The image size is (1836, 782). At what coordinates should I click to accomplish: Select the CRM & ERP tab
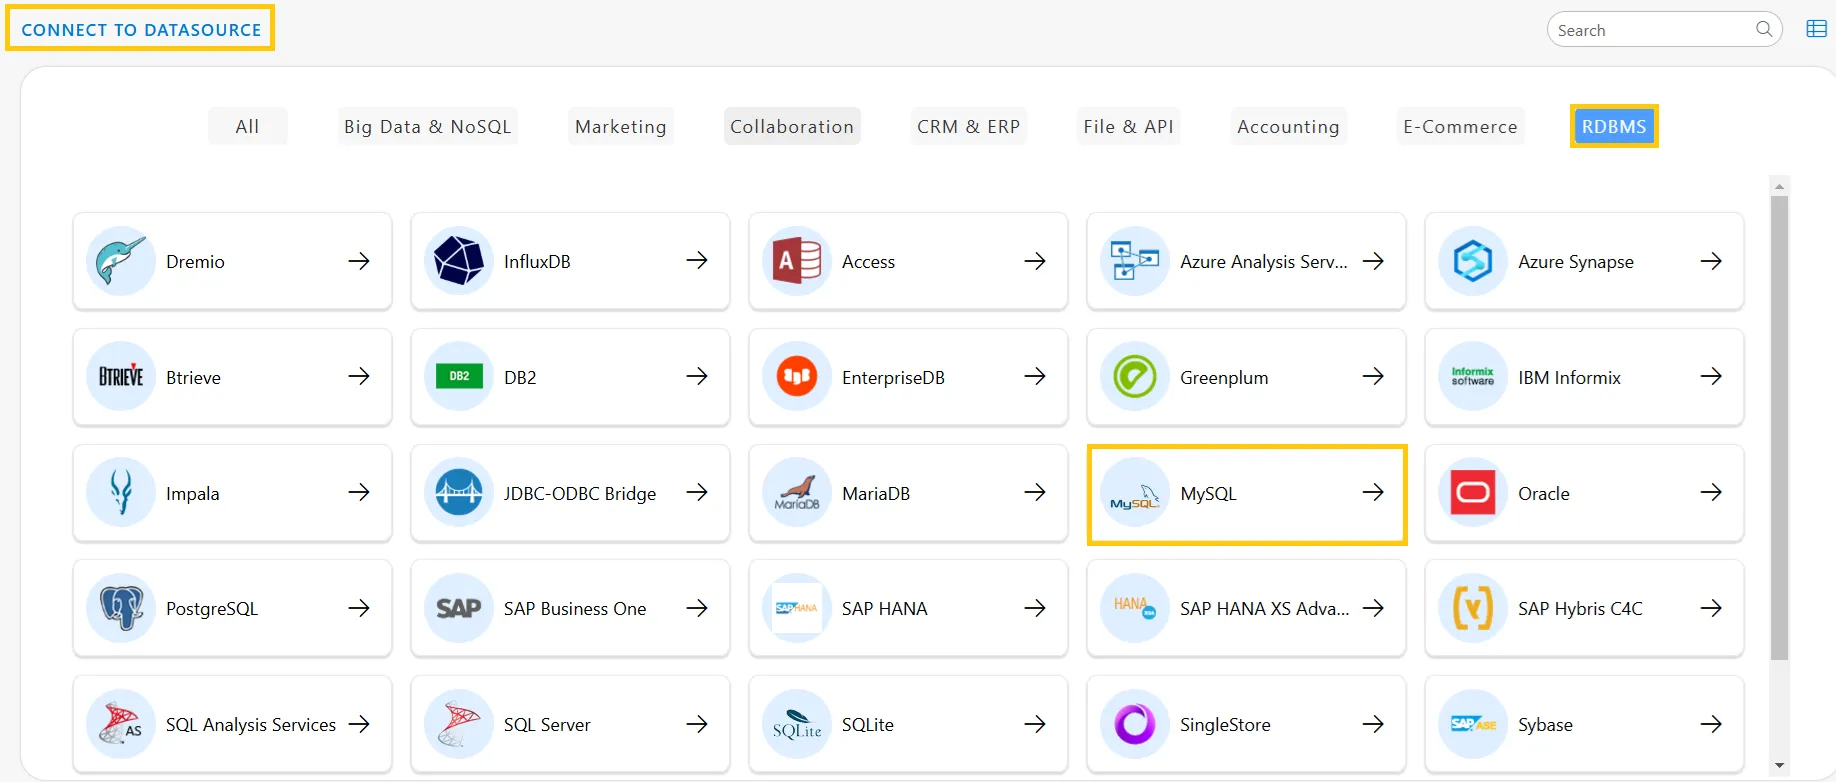pos(968,126)
